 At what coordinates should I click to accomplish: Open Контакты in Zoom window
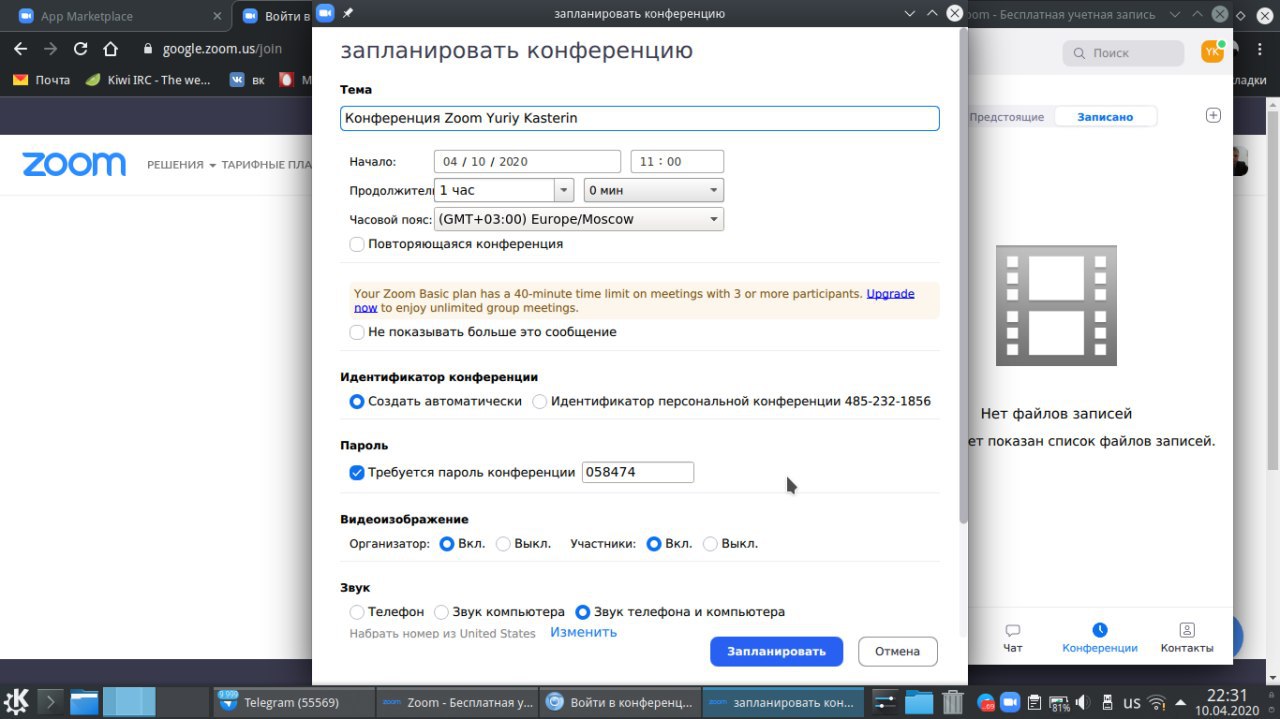(1187, 638)
